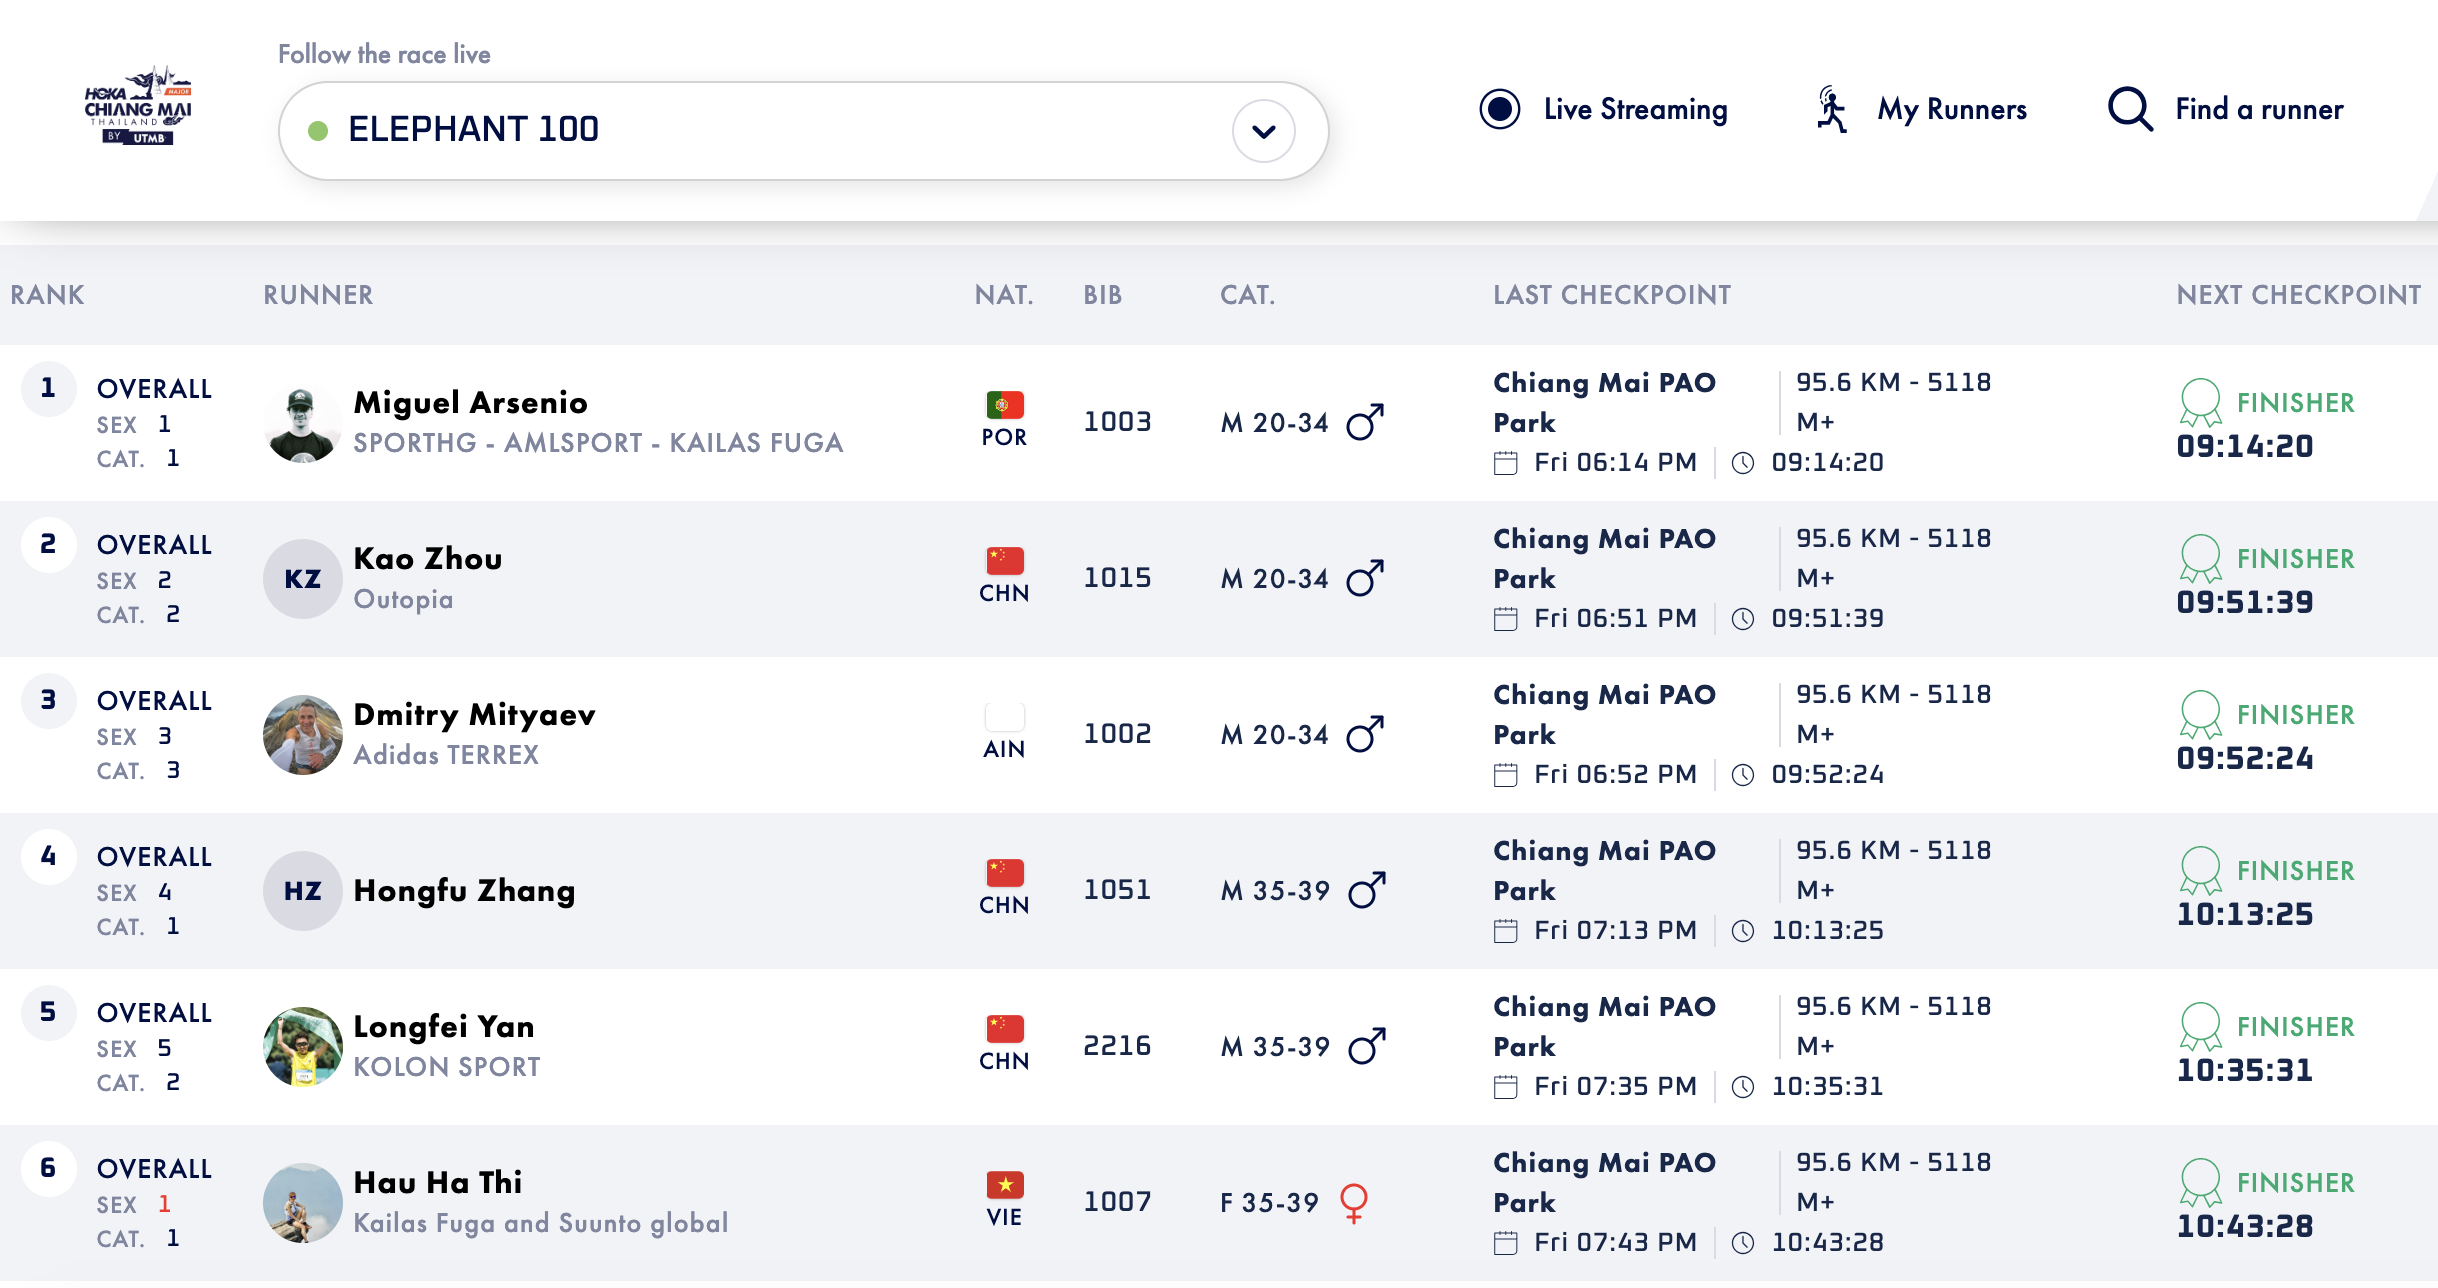Click the Vietnam flag icon
The image size is (2438, 1288).
(1004, 1185)
